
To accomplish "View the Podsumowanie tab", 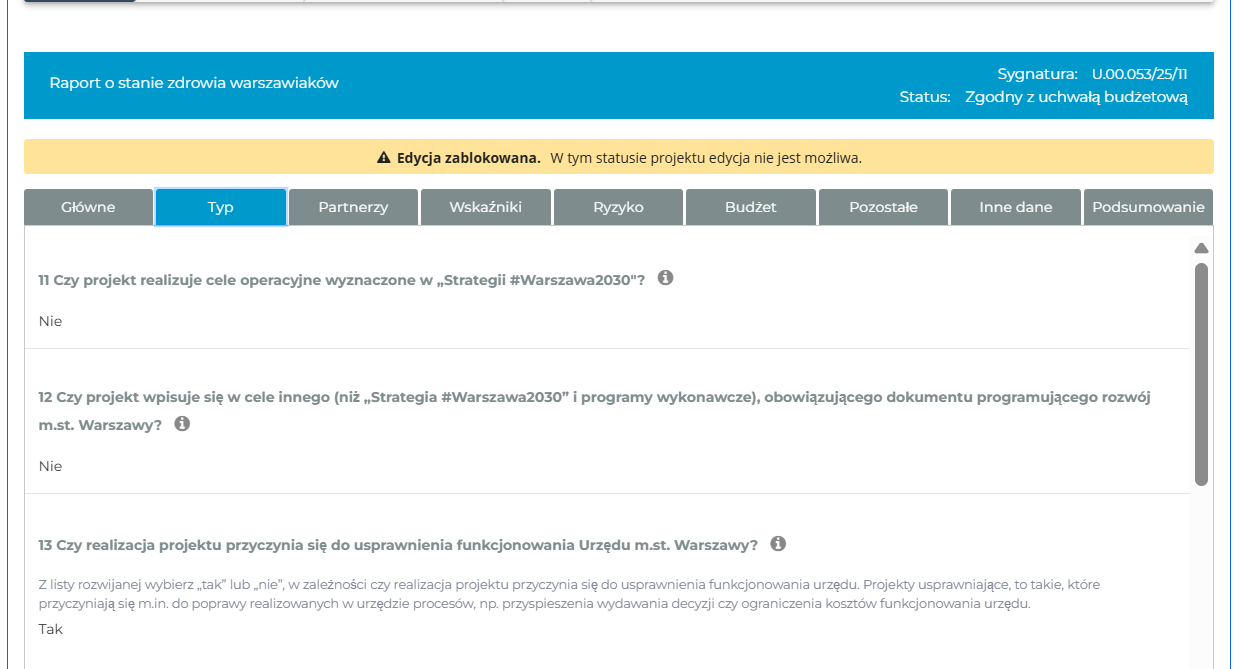I will [x=1148, y=207].
